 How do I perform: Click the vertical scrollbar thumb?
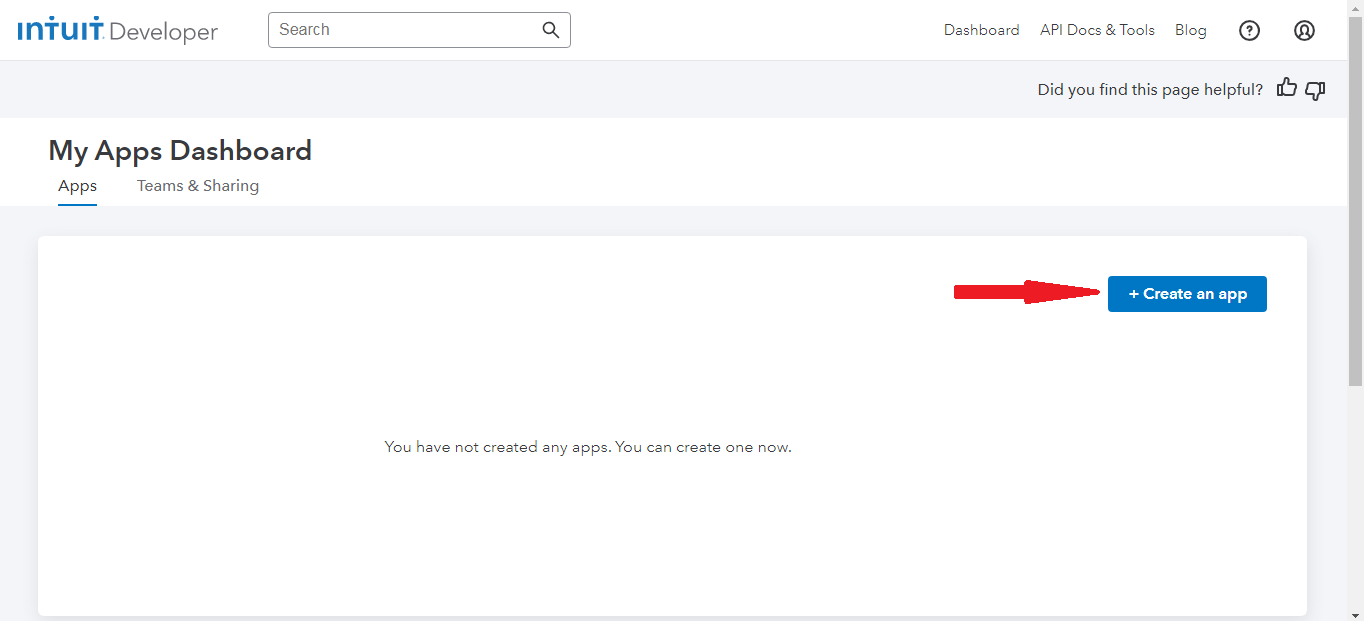point(1355,200)
